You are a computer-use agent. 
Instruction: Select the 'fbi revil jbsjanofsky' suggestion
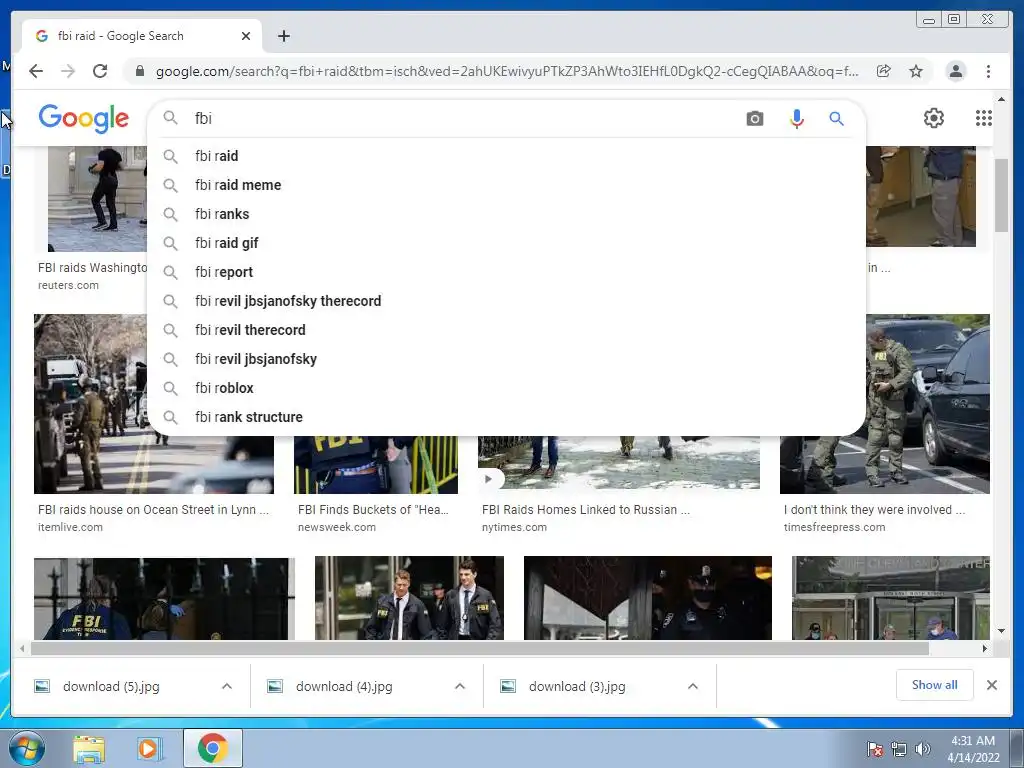tap(506, 359)
